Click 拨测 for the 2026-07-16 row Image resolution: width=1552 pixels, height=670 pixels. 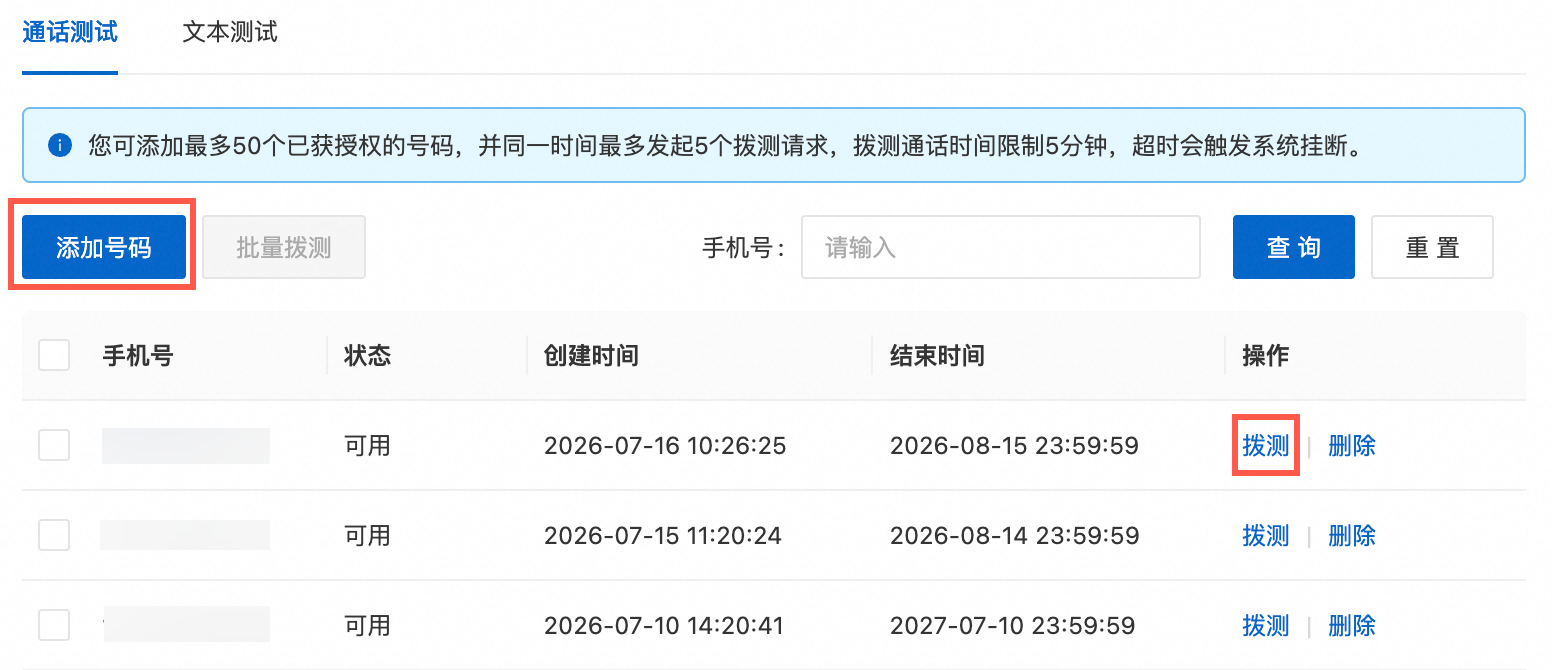pos(1265,445)
